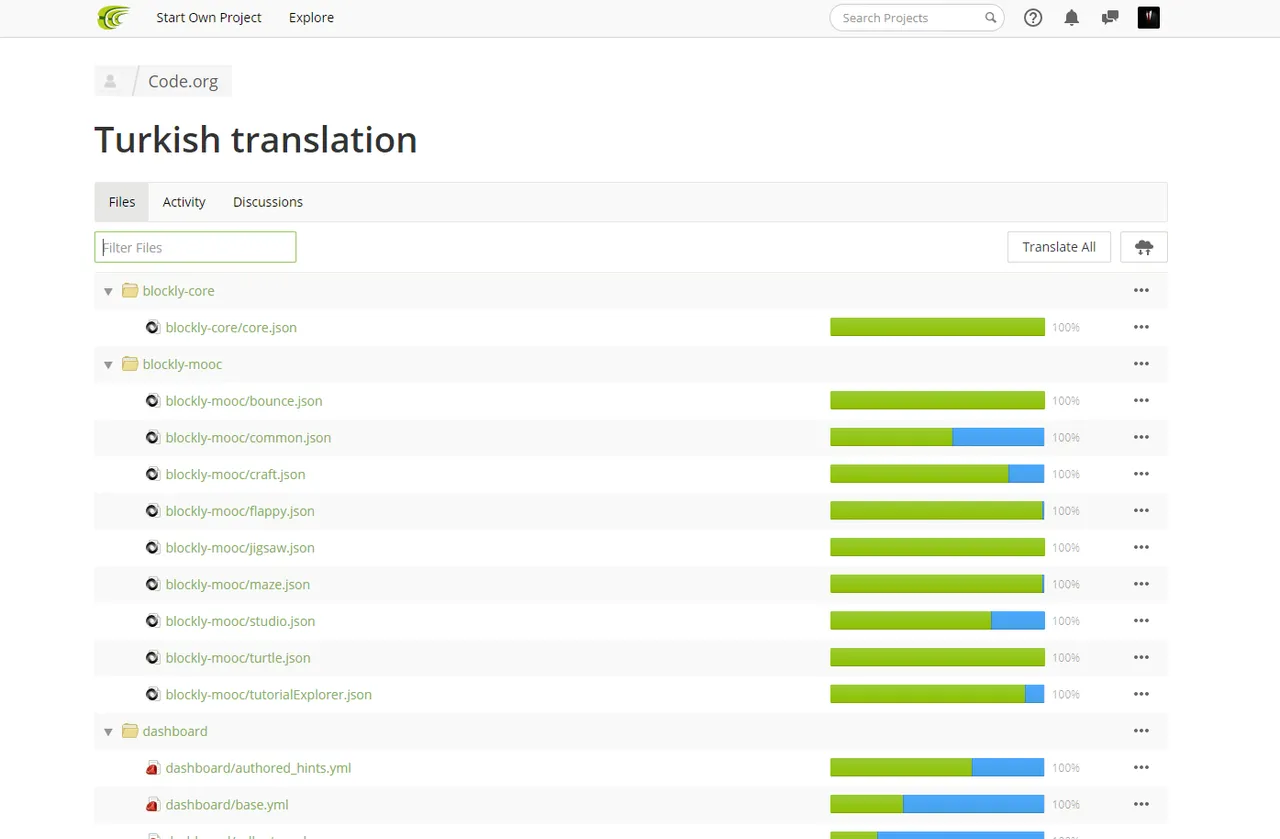
Task: Open dashboard/base.yml file link
Action: point(227,804)
